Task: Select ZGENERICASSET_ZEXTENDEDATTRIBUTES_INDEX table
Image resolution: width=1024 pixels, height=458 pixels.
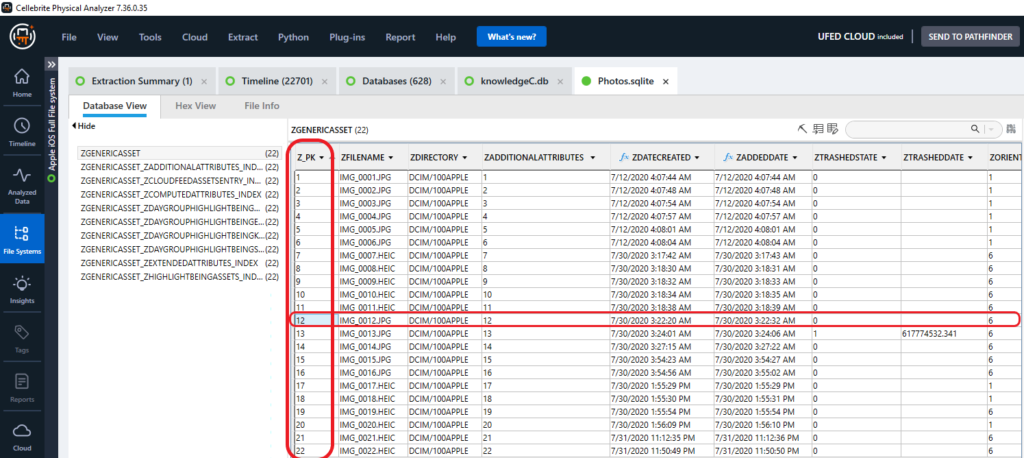Action: click(x=180, y=263)
